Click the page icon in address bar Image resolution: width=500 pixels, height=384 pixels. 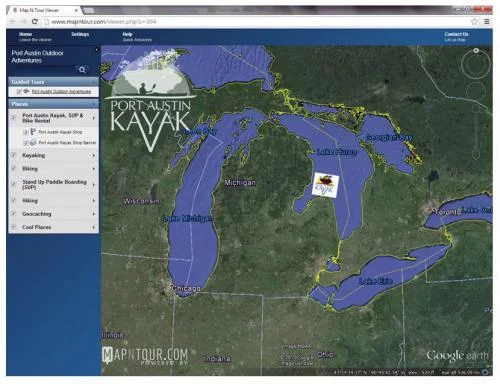click(x=47, y=22)
